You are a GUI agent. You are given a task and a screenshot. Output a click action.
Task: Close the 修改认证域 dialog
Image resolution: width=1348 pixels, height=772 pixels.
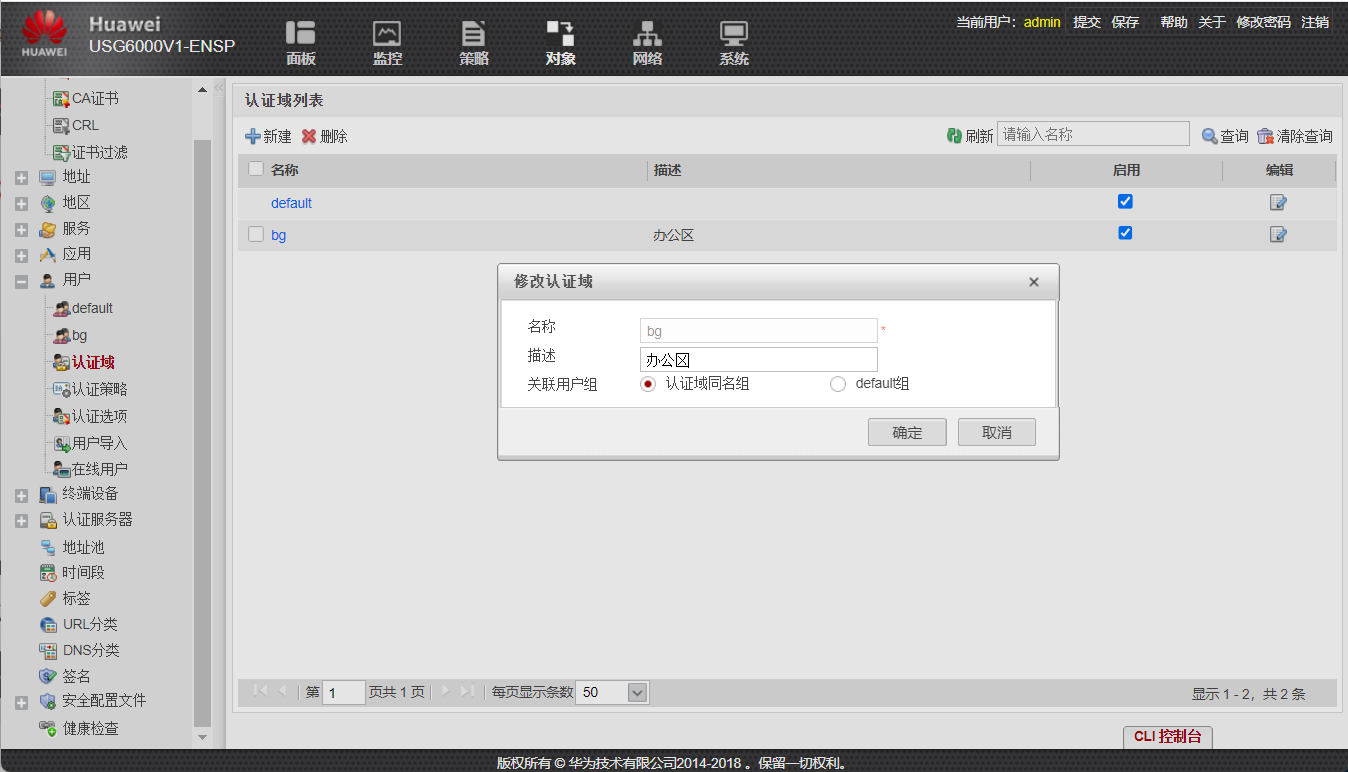pos(1034,282)
